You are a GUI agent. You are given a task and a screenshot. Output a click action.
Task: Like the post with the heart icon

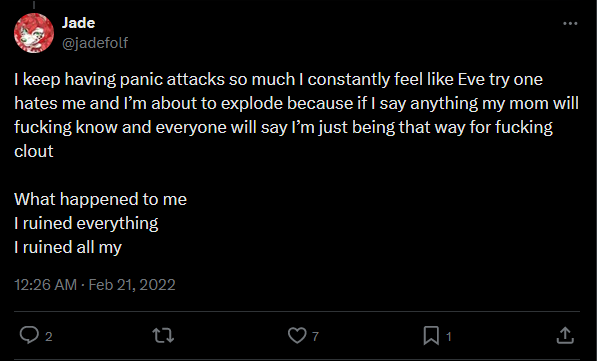(x=297, y=335)
